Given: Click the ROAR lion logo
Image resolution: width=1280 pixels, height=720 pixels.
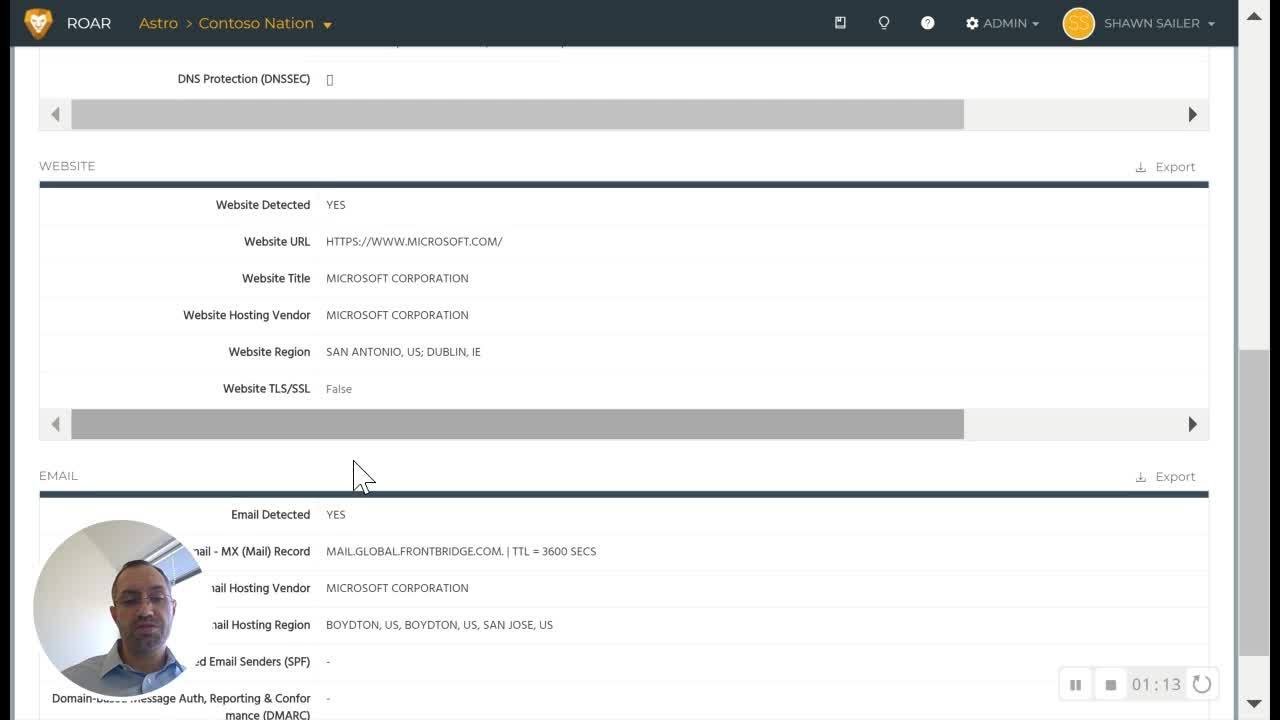Looking at the screenshot, I should [x=38, y=23].
